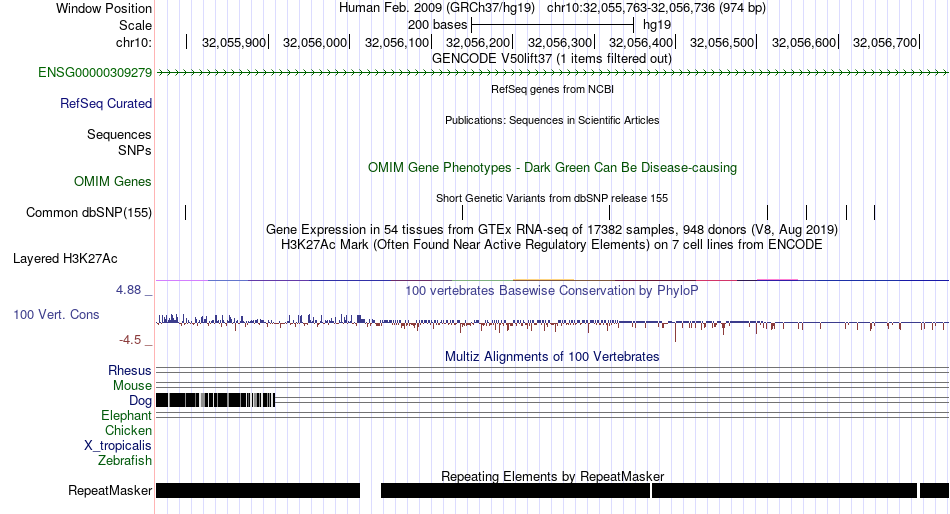Click the Scale row label
The image size is (950, 514).
pos(136,25)
